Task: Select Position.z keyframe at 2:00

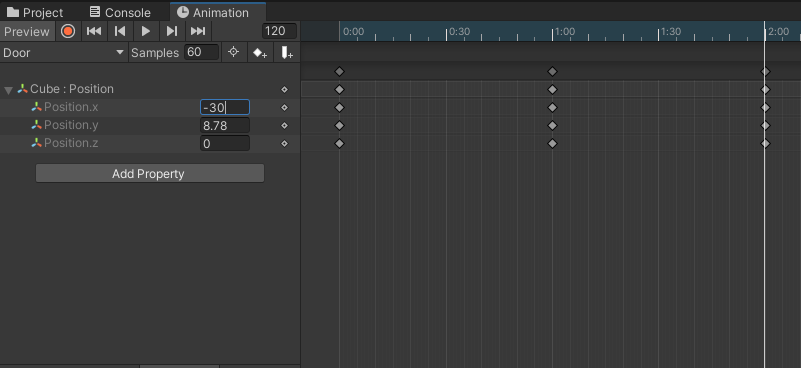Action: [765, 144]
